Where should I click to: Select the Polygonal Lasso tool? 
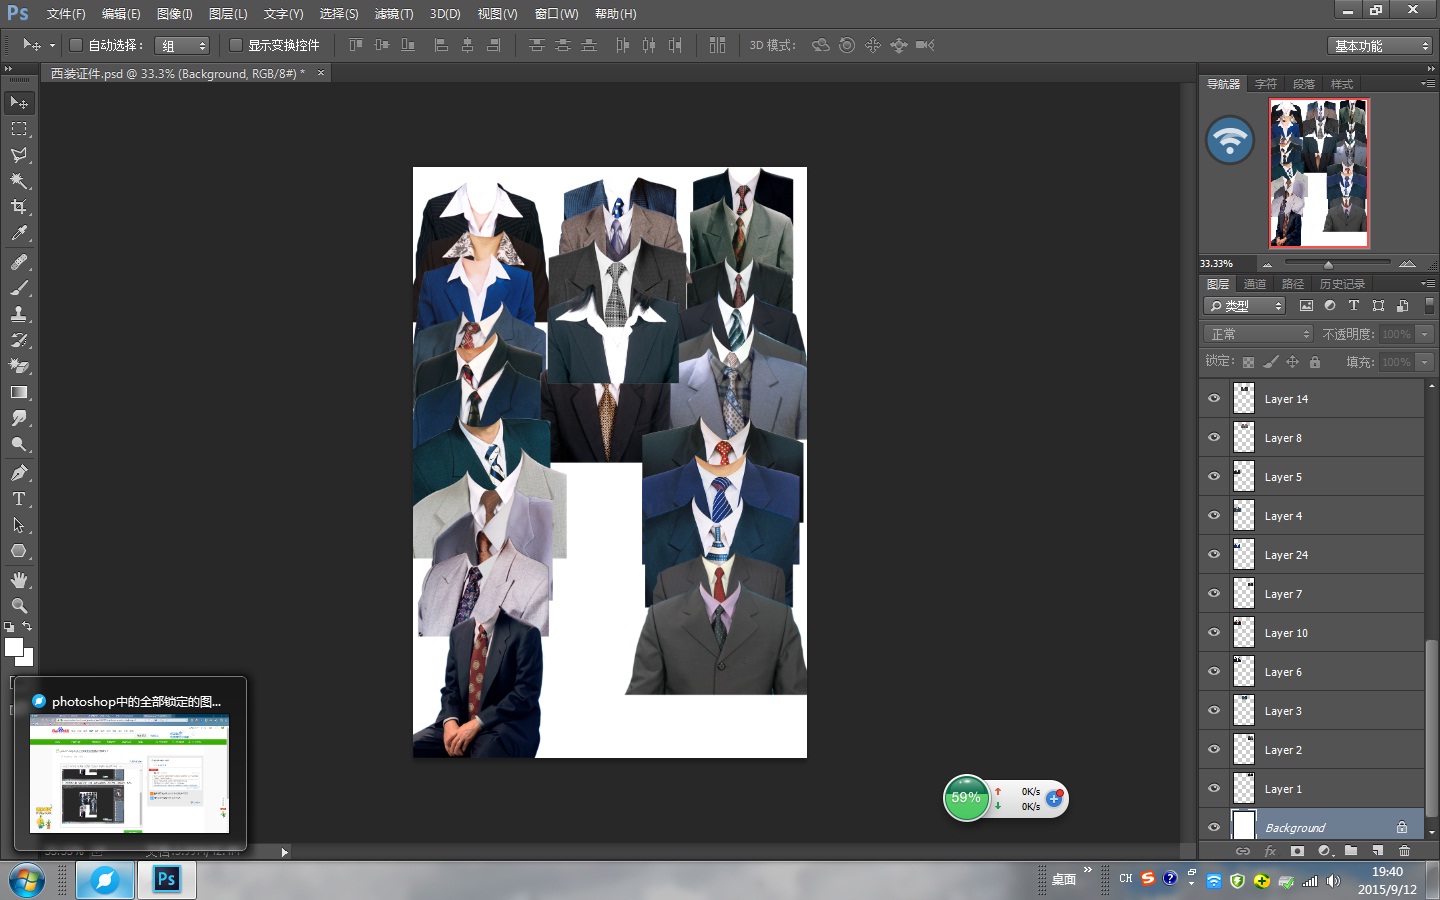(x=19, y=155)
